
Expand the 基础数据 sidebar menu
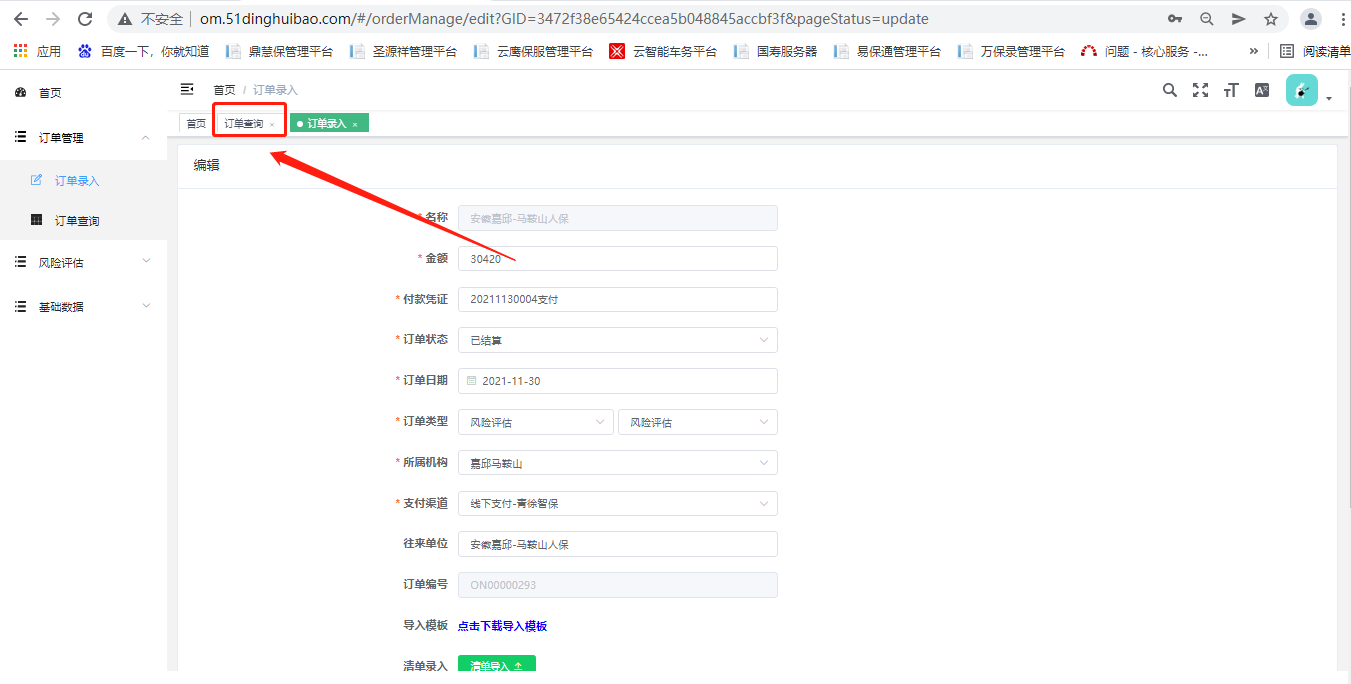(83, 306)
